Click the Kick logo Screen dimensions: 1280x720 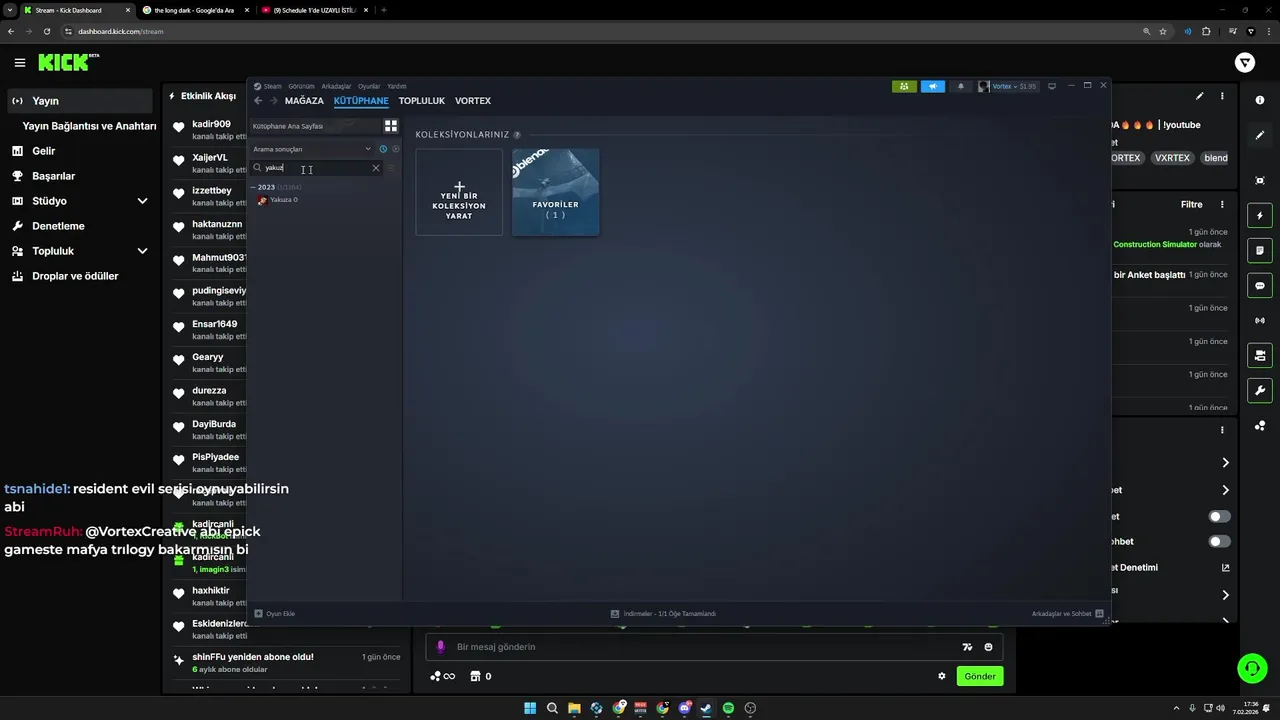[x=68, y=63]
